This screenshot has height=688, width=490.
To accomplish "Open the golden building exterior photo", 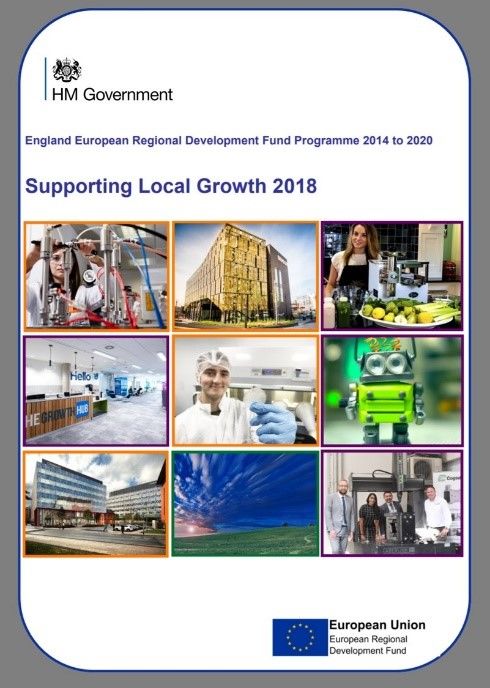I will [x=245, y=276].
